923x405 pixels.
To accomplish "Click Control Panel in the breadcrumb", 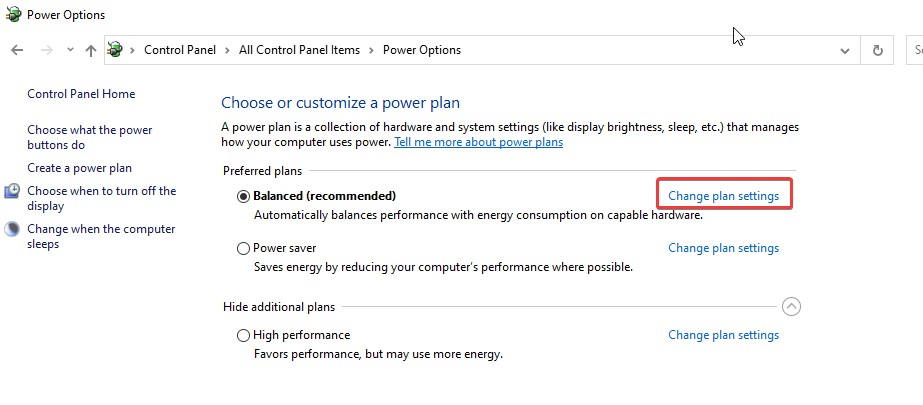I will pyautogui.click(x=180, y=50).
